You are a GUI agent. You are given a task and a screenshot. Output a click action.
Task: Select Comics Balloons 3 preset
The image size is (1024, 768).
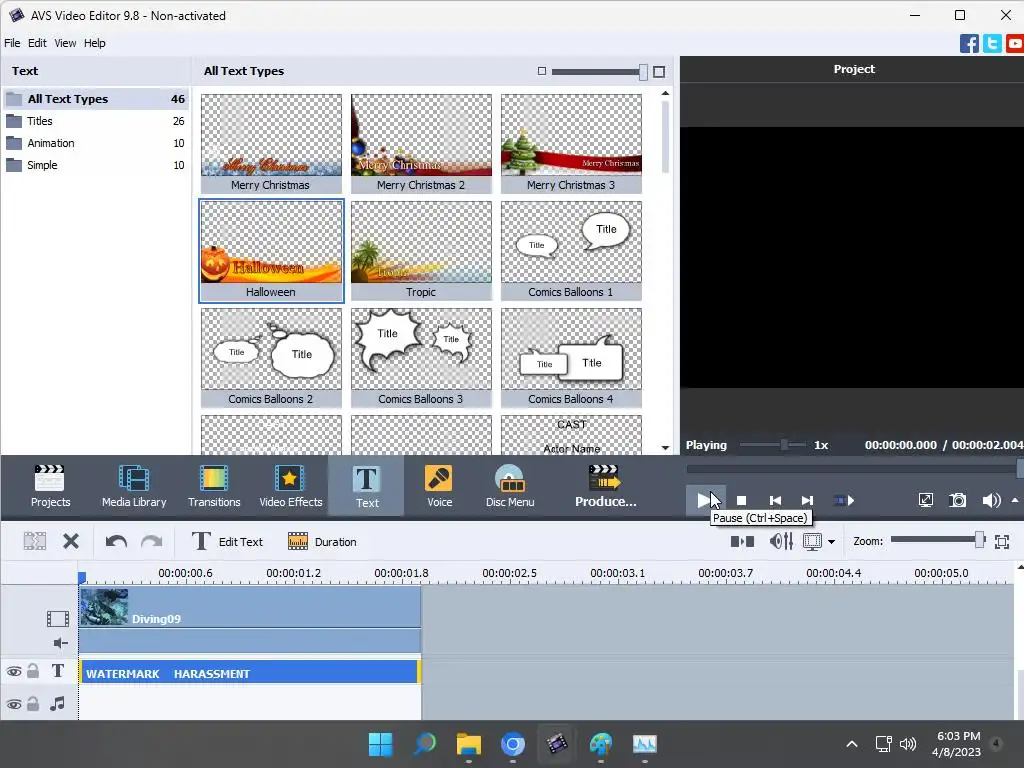(421, 358)
